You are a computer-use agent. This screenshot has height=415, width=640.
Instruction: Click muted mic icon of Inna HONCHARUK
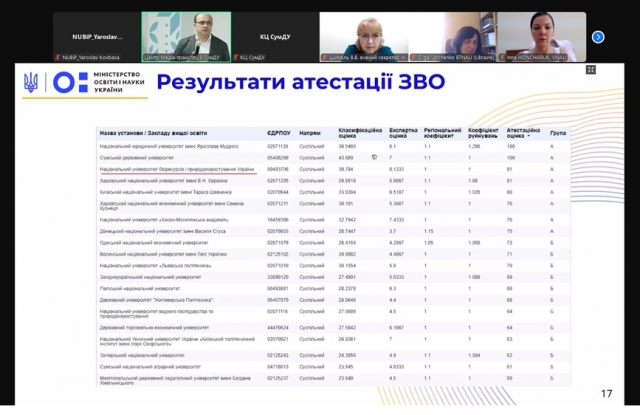pyautogui.click(x=502, y=58)
